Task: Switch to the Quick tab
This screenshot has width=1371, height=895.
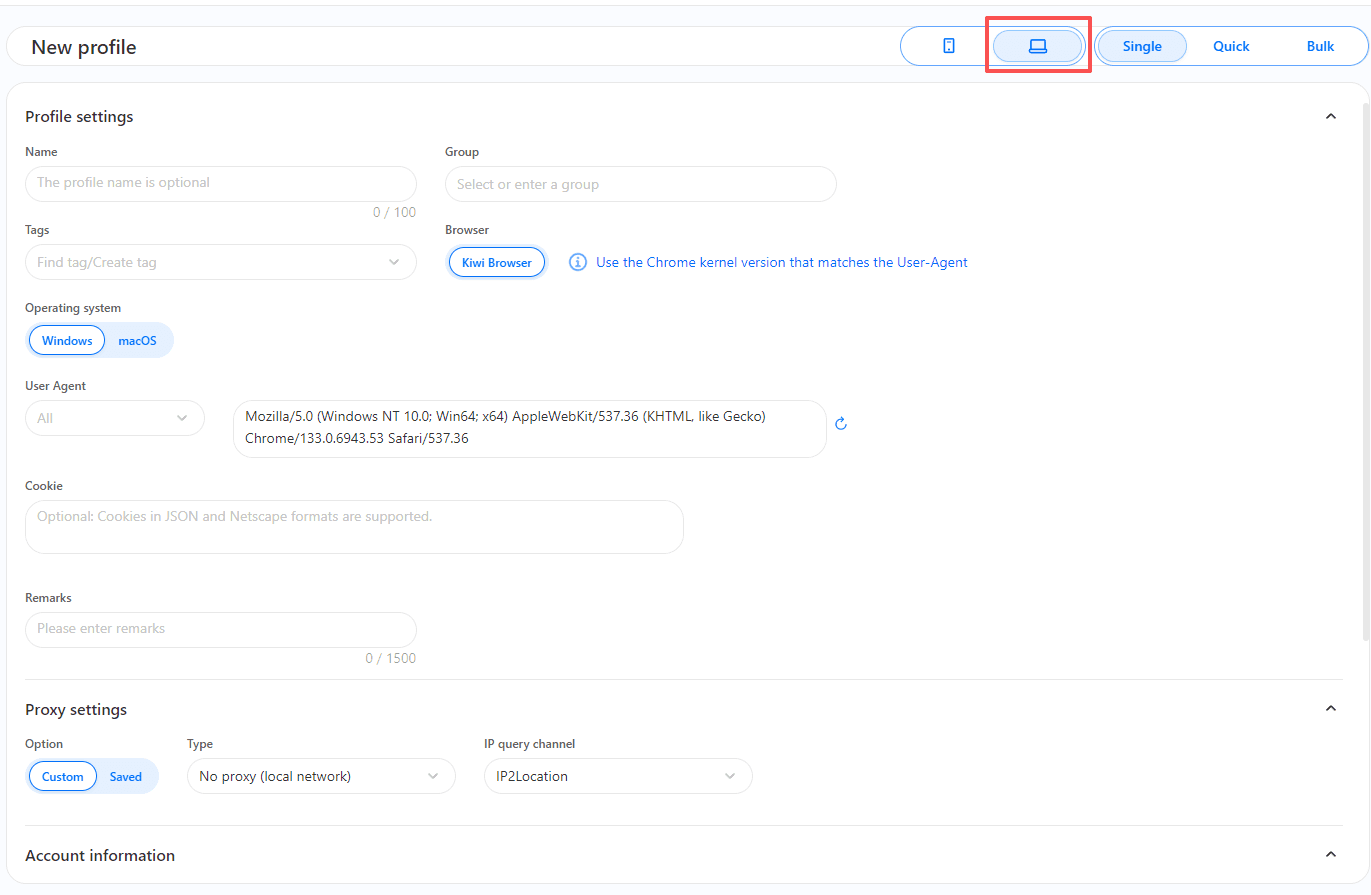Action: coord(1231,46)
